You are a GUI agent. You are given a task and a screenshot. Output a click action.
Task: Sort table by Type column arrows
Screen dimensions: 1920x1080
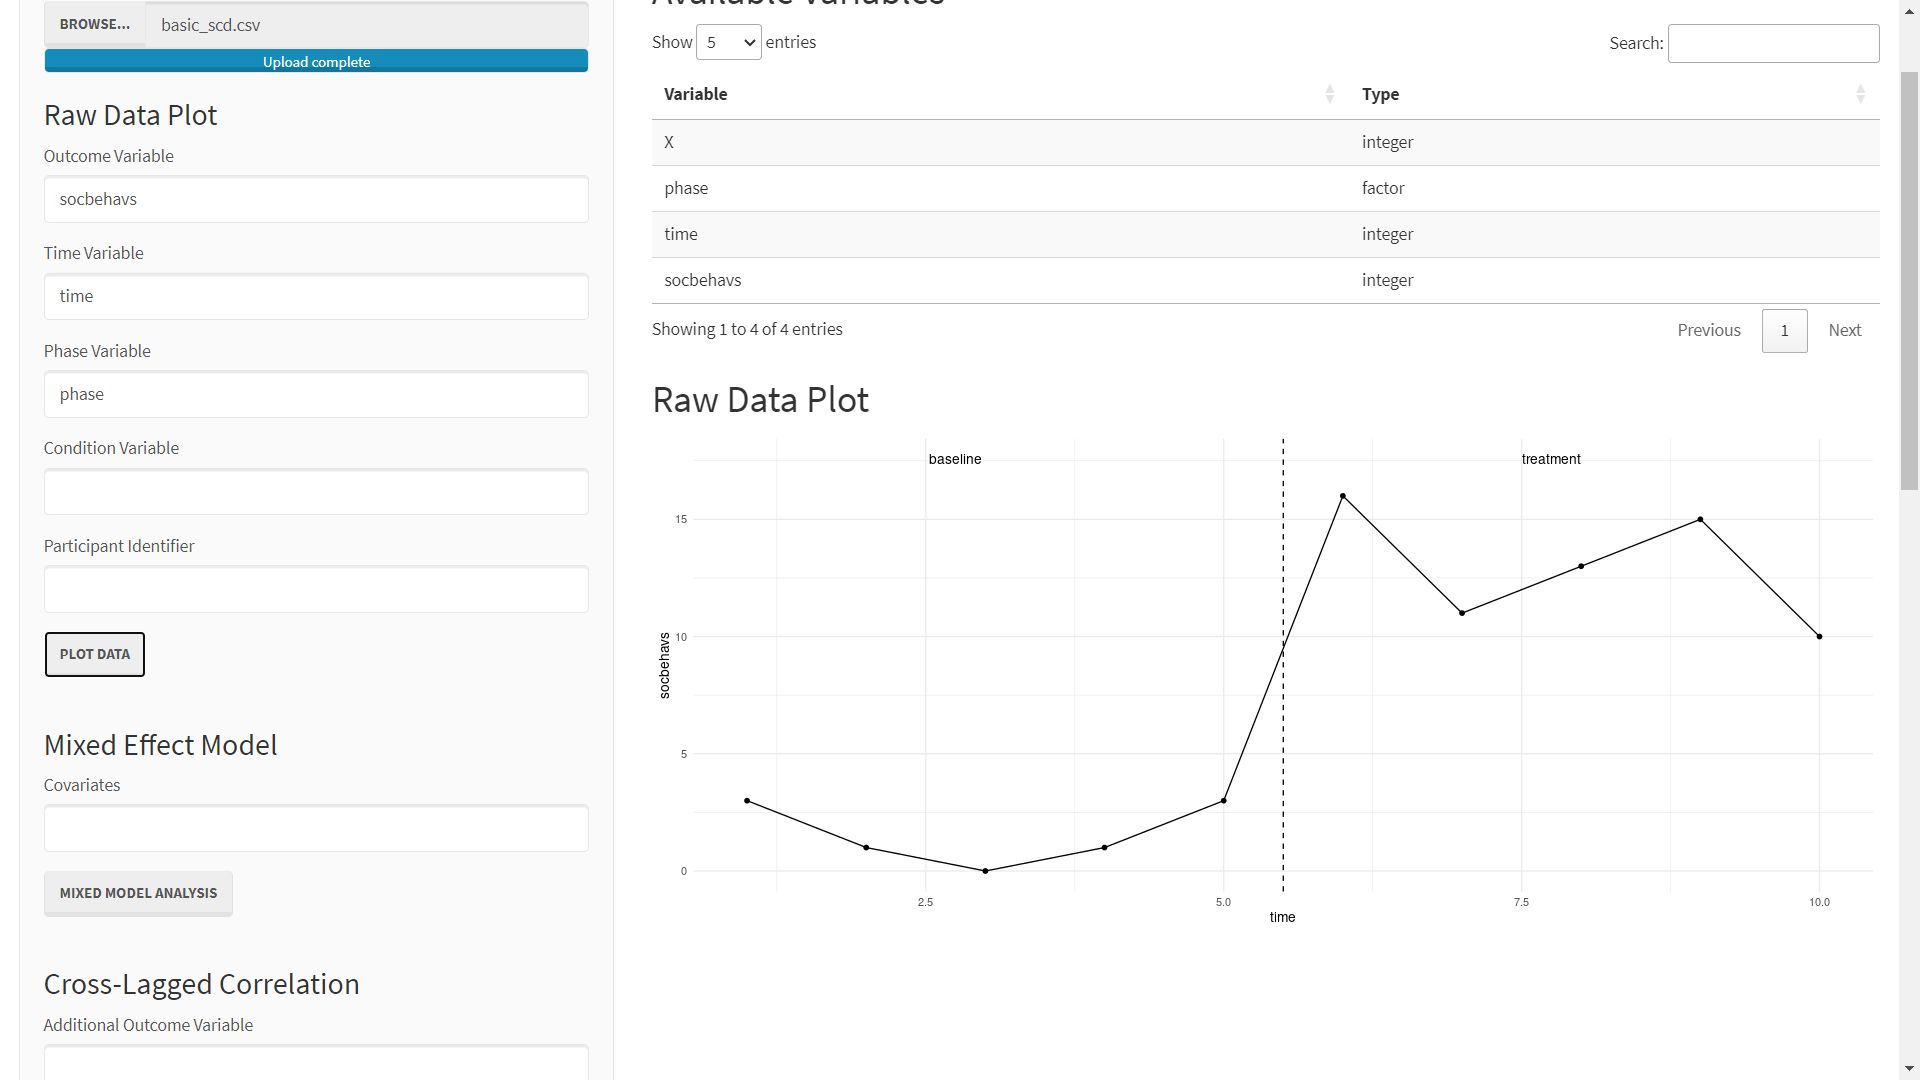pyautogui.click(x=1860, y=94)
